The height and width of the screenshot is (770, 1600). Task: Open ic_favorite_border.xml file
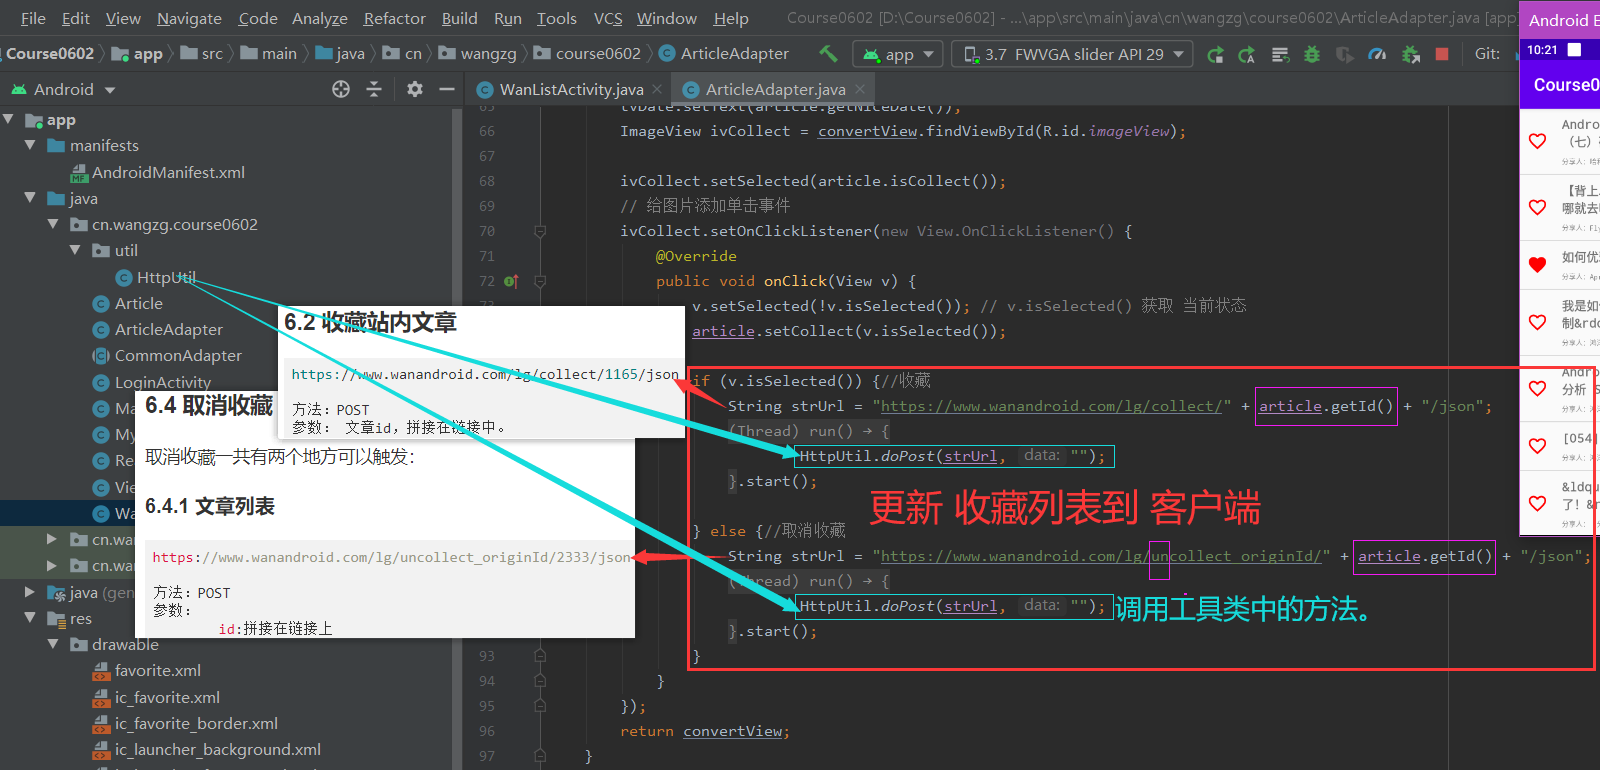click(x=195, y=723)
